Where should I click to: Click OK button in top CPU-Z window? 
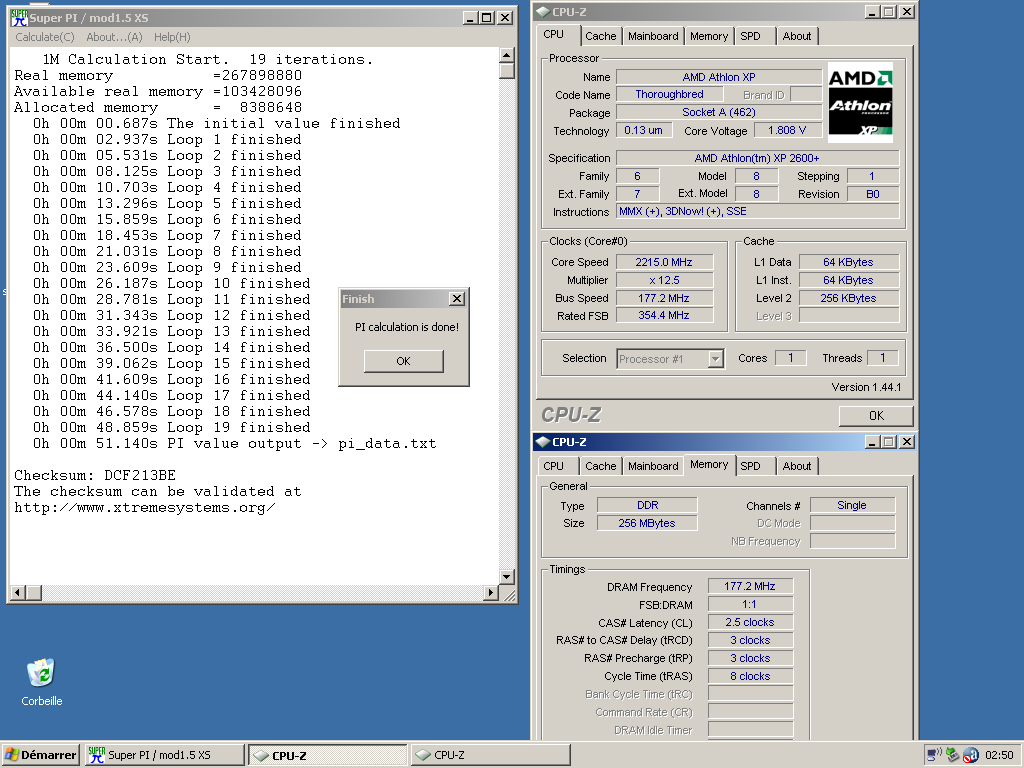876,415
